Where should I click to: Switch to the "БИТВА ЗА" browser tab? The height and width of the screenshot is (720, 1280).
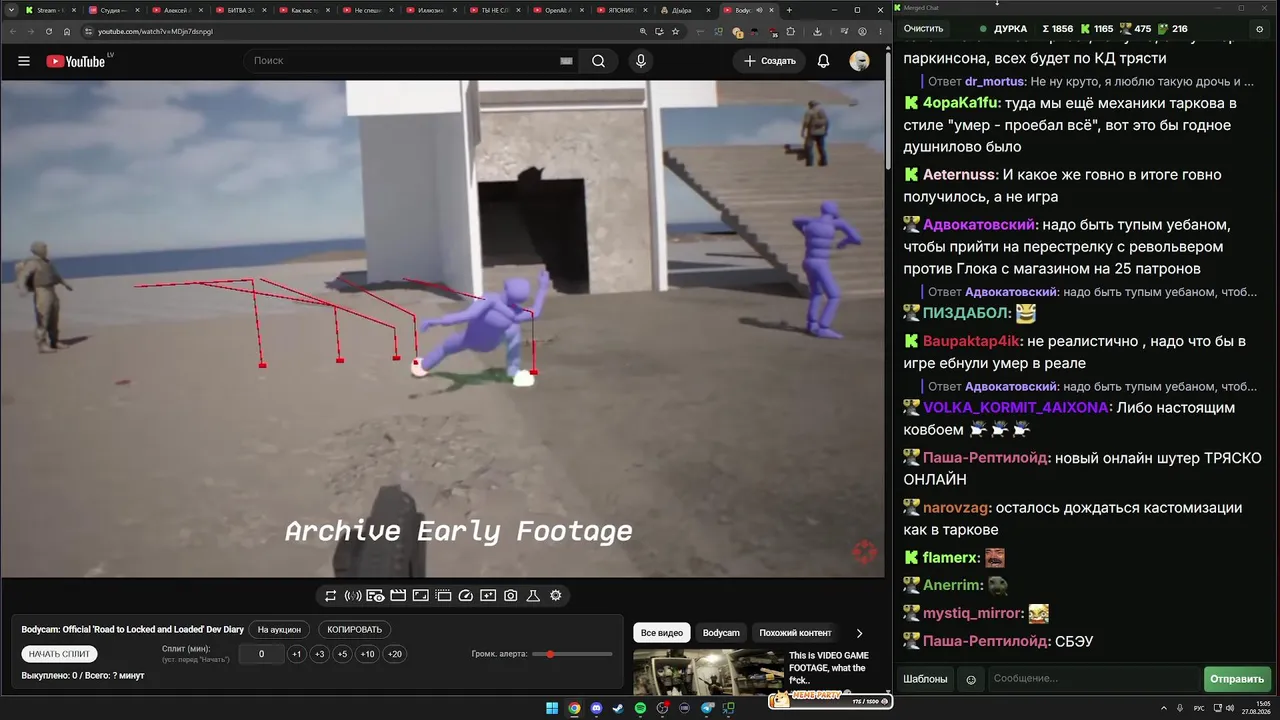(240, 10)
